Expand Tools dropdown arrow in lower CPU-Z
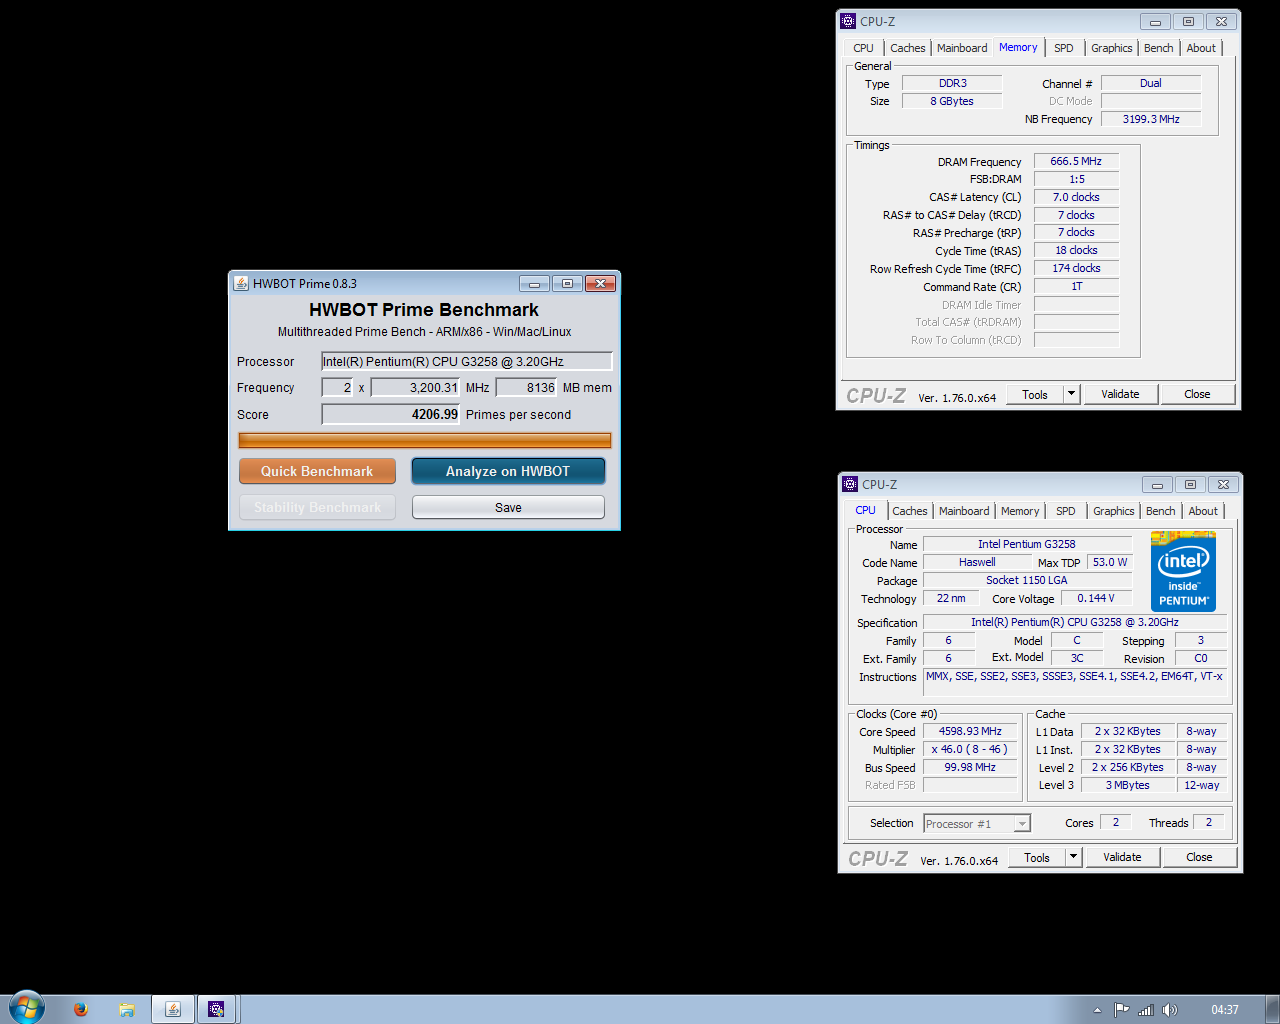 [1073, 857]
